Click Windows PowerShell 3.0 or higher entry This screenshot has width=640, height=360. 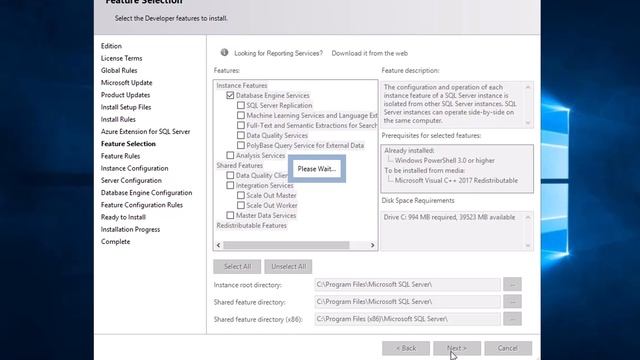(x=444, y=160)
